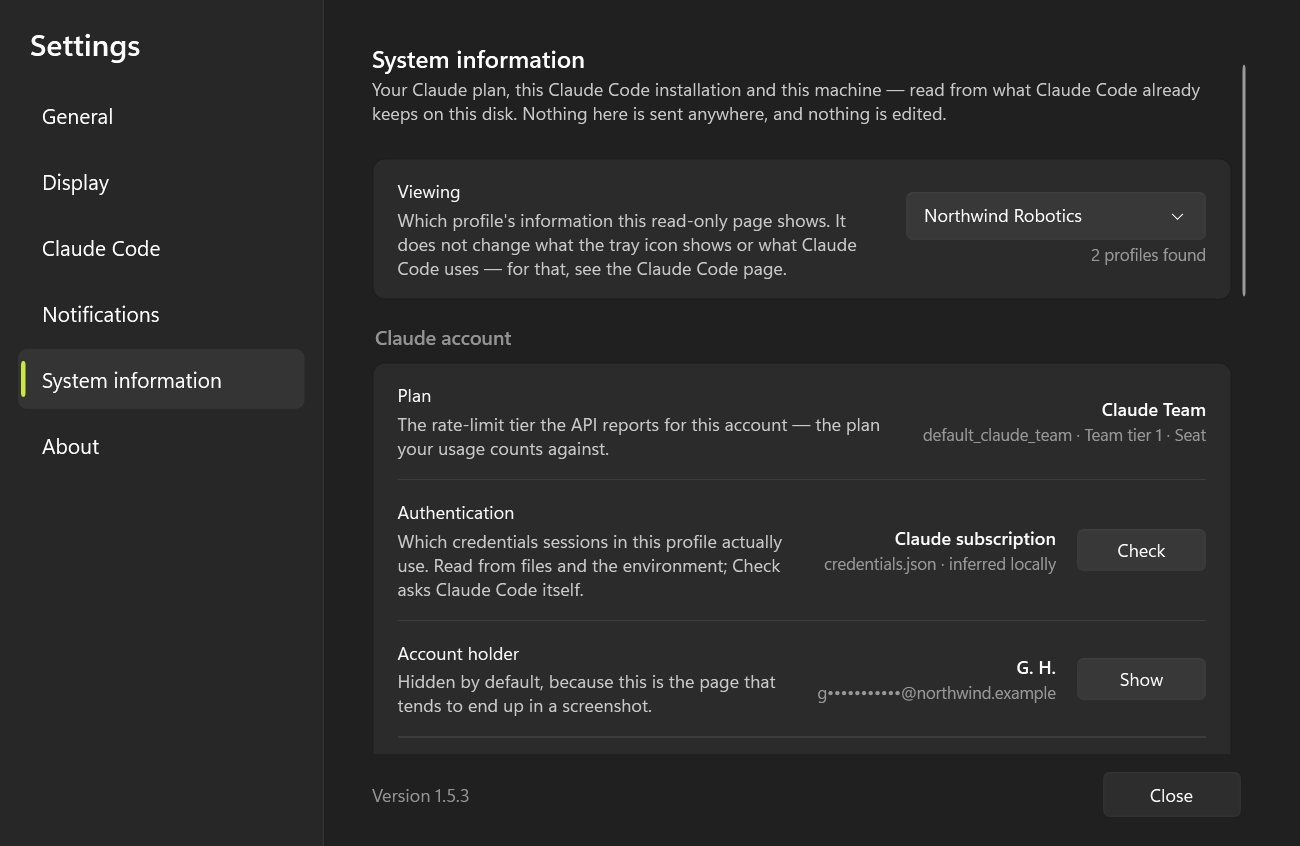Click the masked email at northwind.example
1300x846 pixels.
936,693
